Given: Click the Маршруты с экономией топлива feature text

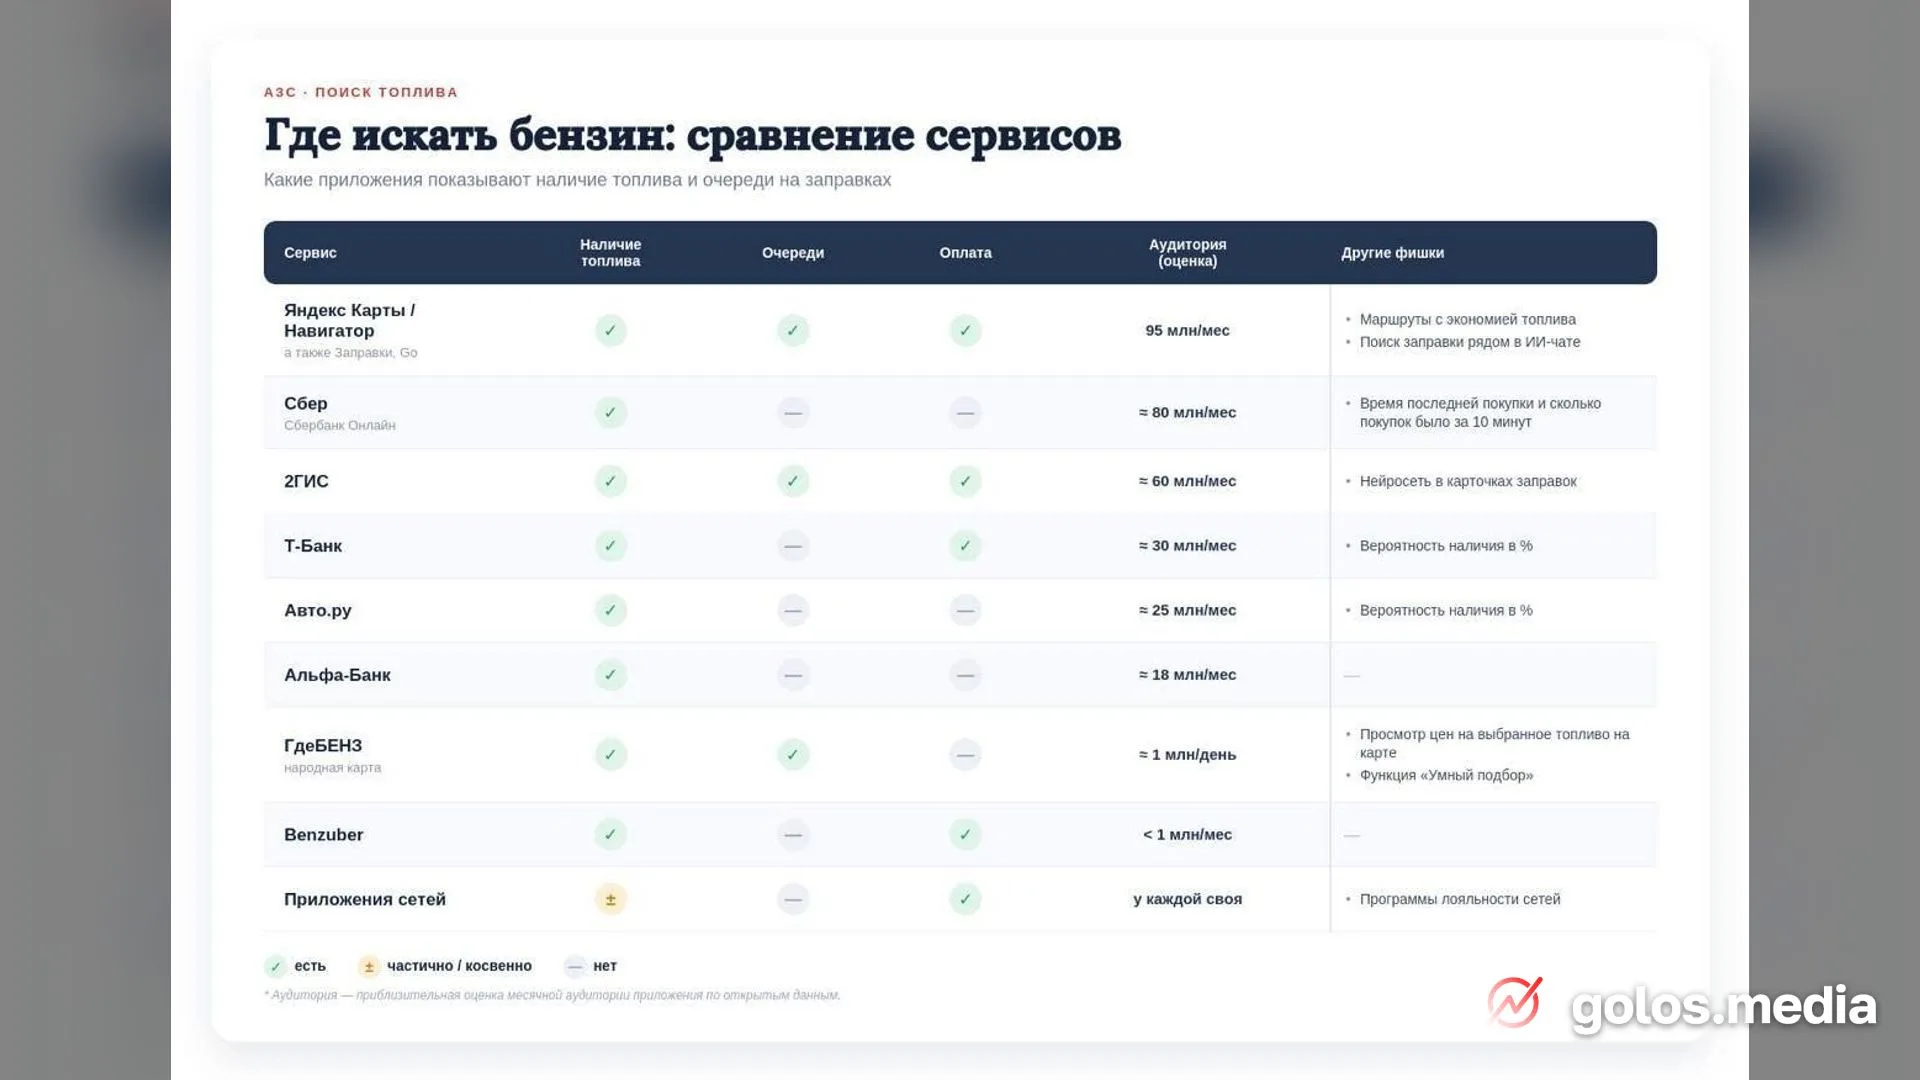Looking at the screenshot, I should point(1467,319).
